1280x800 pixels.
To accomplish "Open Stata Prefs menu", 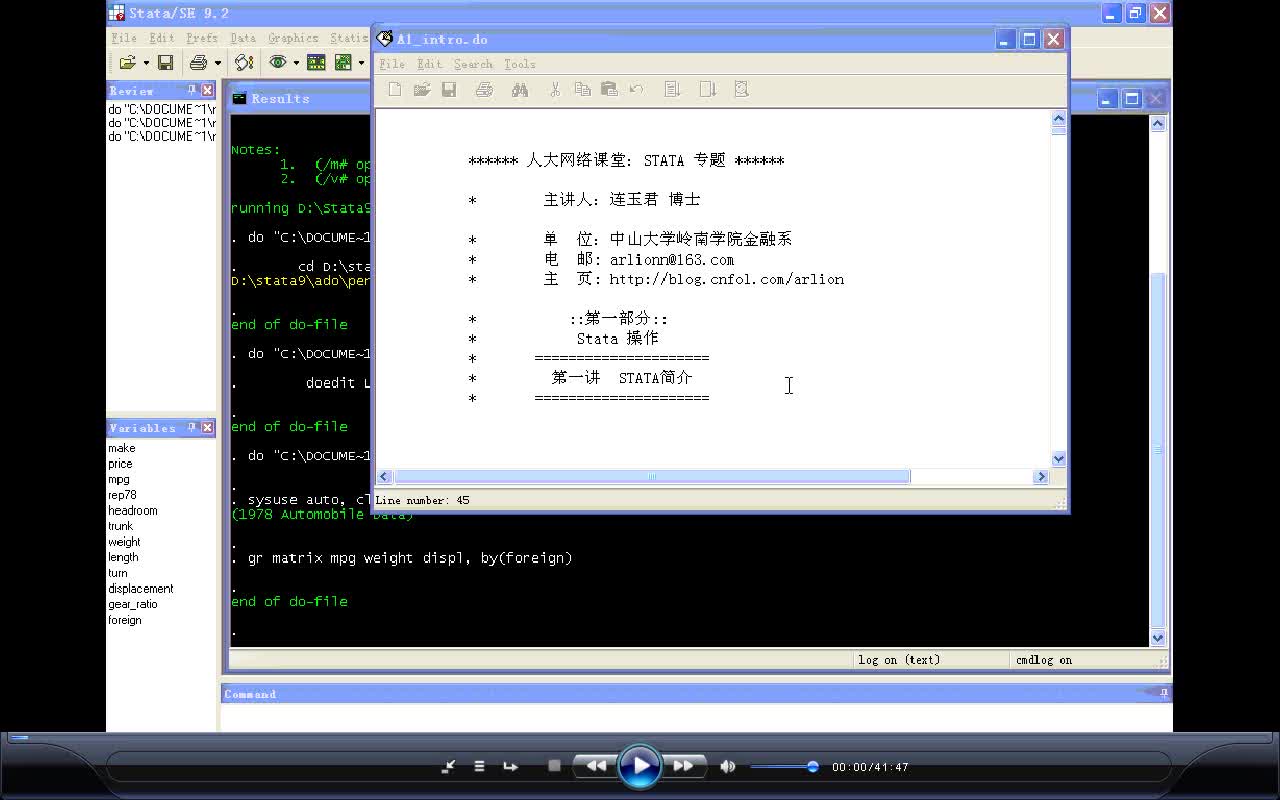I will coord(202,38).
